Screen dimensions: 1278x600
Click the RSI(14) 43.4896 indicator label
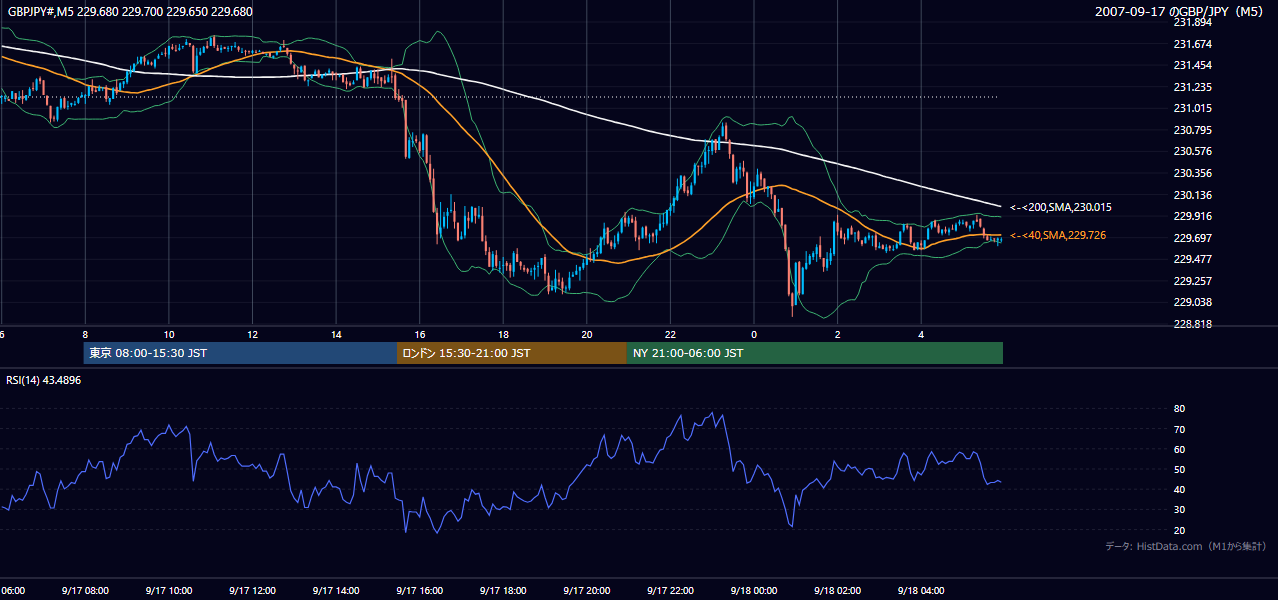coord(44,380)
